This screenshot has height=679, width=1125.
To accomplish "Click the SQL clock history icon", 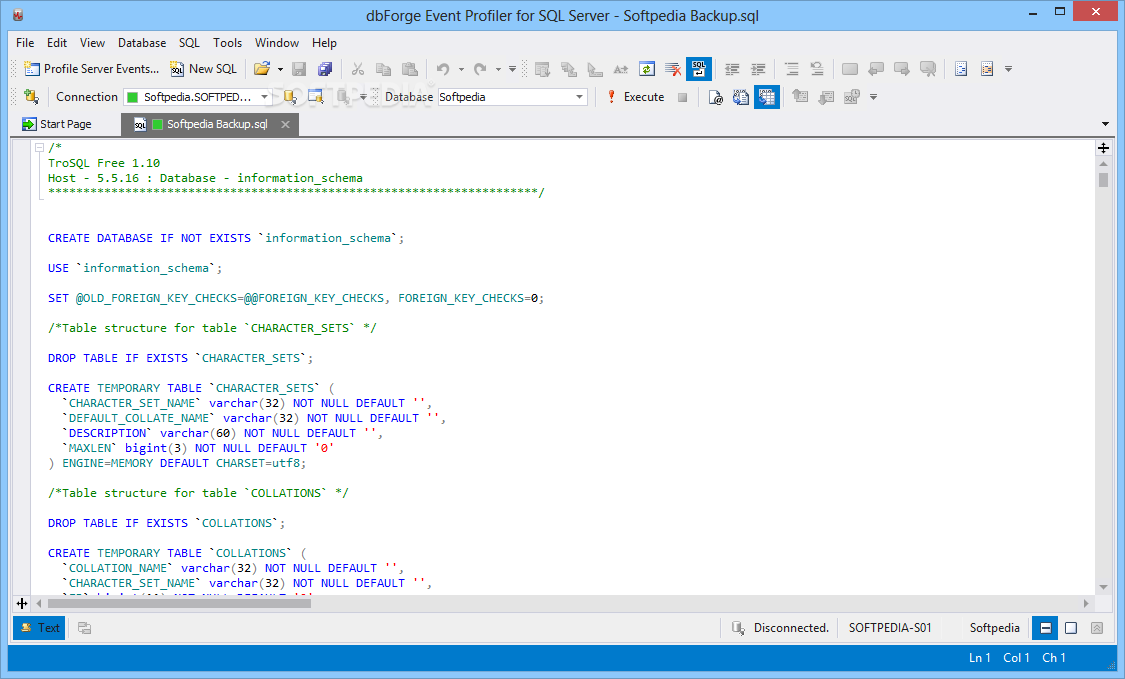I will pos(852,97).
